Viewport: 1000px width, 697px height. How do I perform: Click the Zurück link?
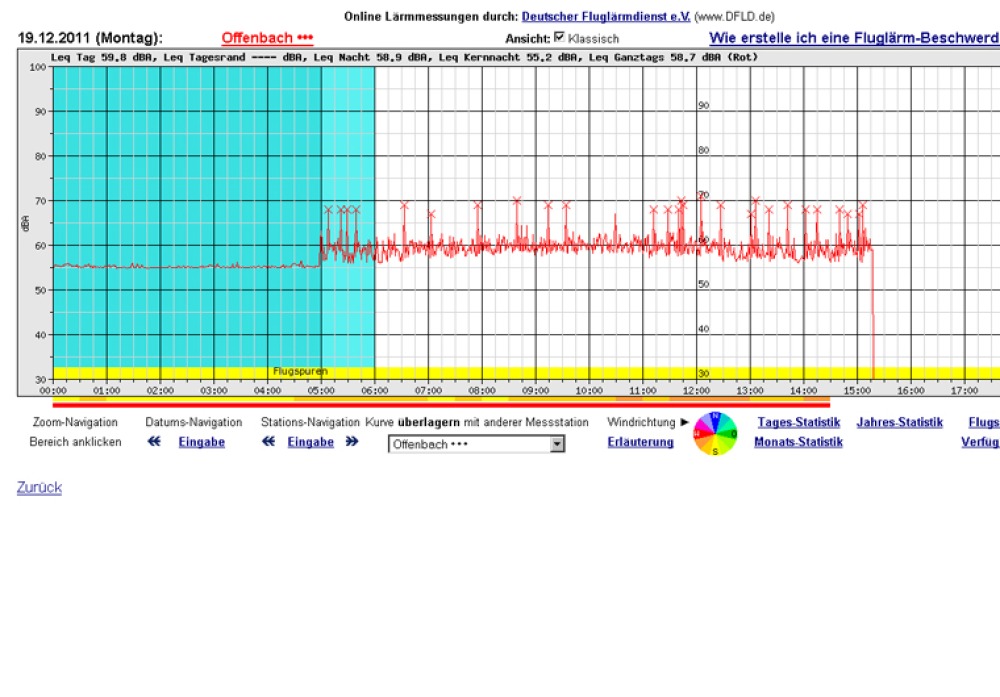coord(40,488)
